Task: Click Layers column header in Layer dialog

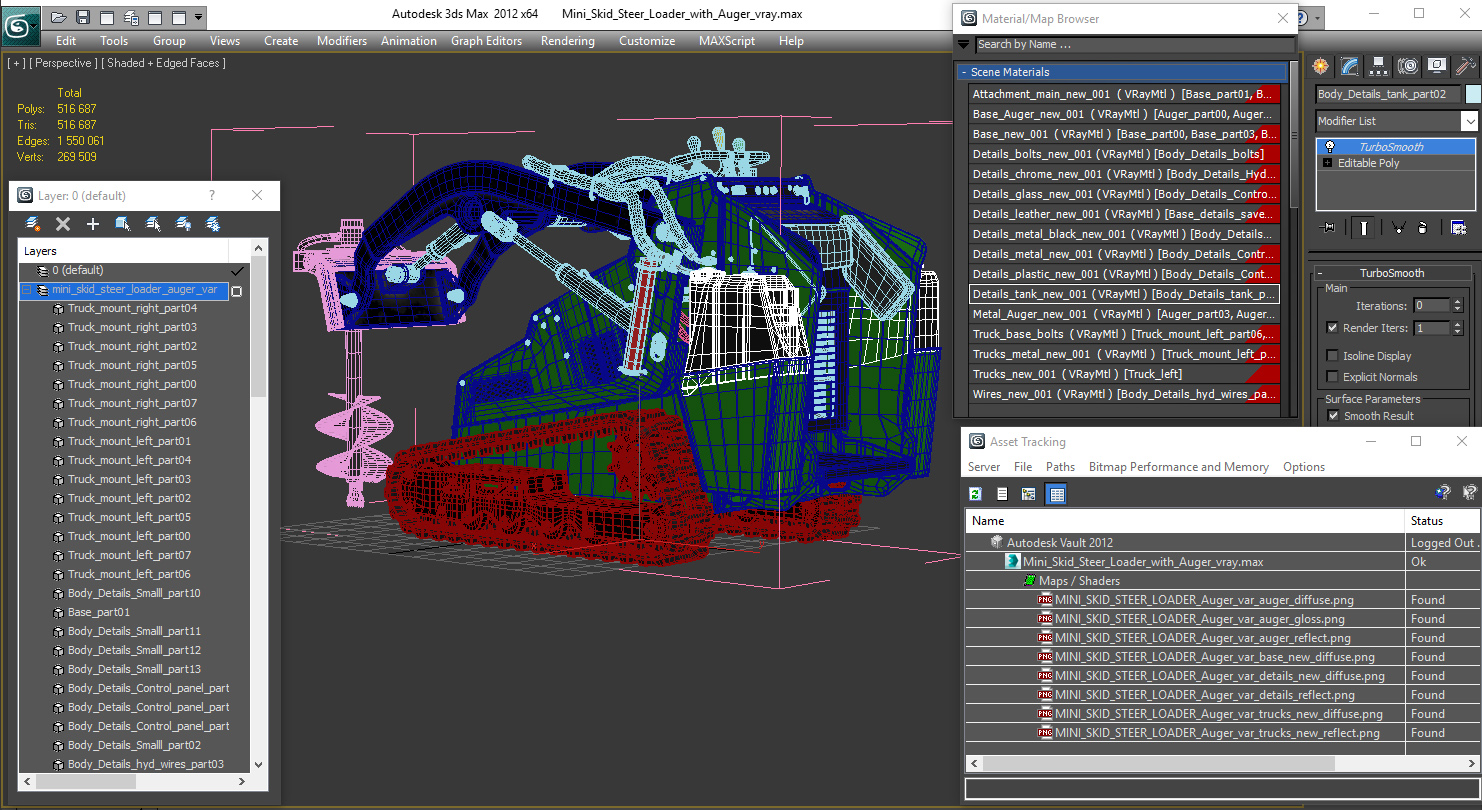Action: [123, 251]
